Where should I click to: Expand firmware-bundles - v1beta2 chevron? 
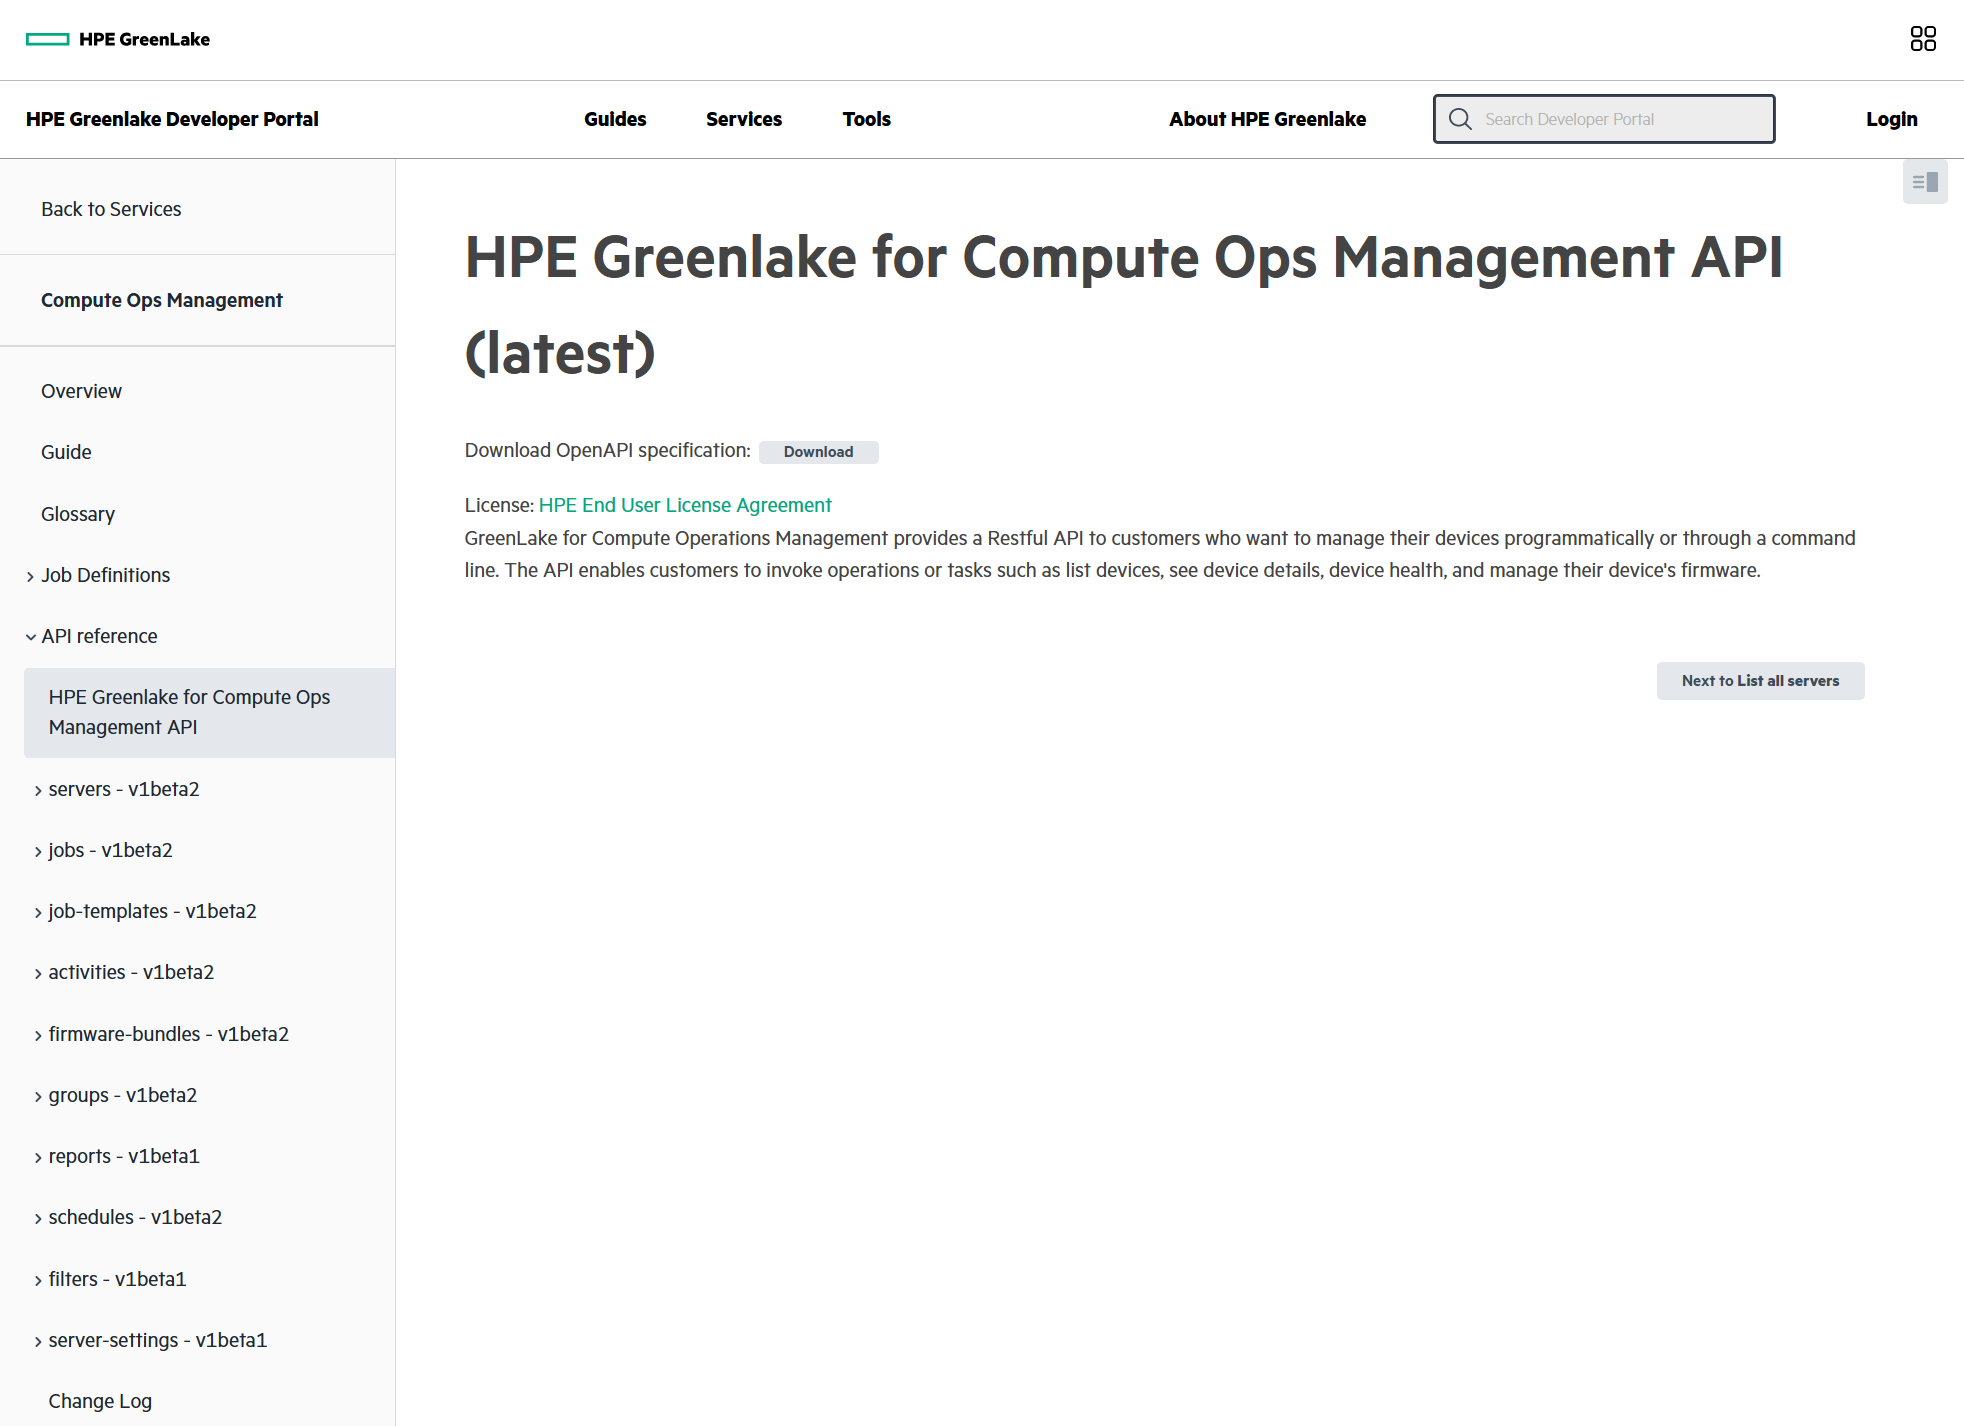tap(38, 1035)
